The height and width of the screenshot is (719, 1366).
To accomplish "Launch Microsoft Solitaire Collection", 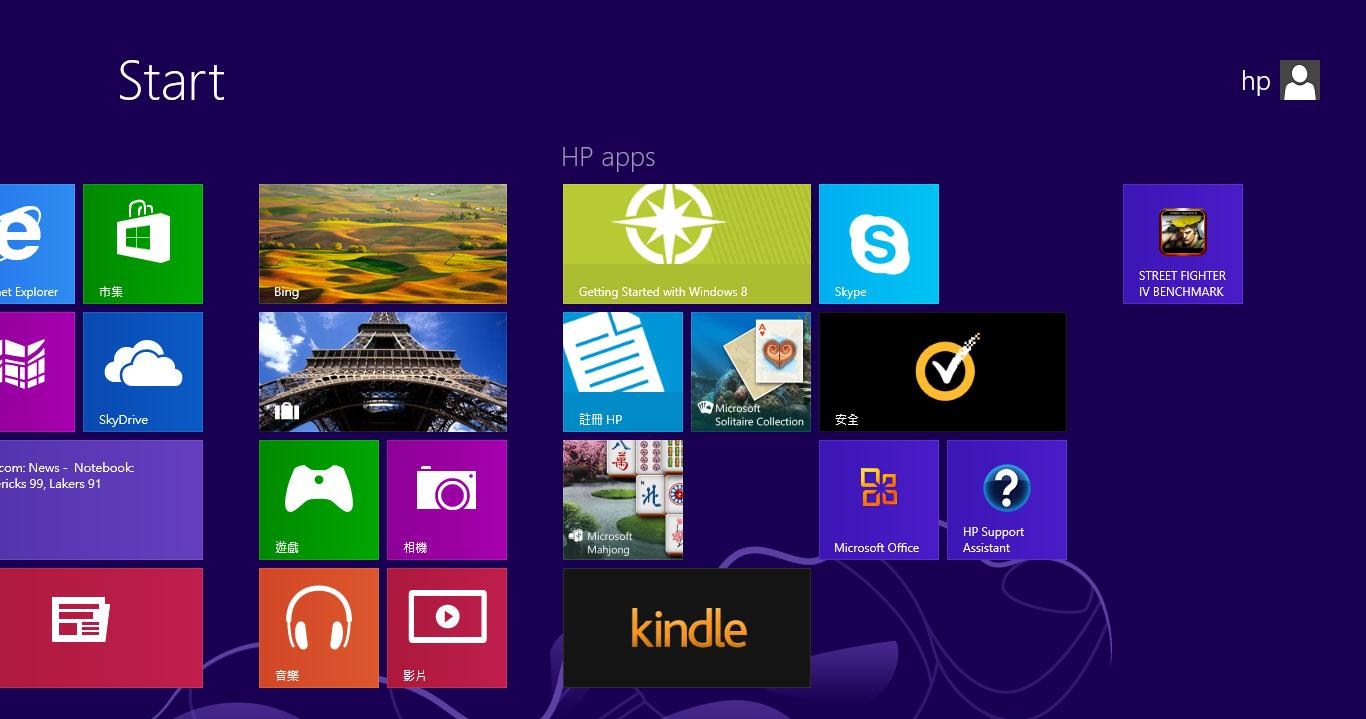I will click(750, 371).
